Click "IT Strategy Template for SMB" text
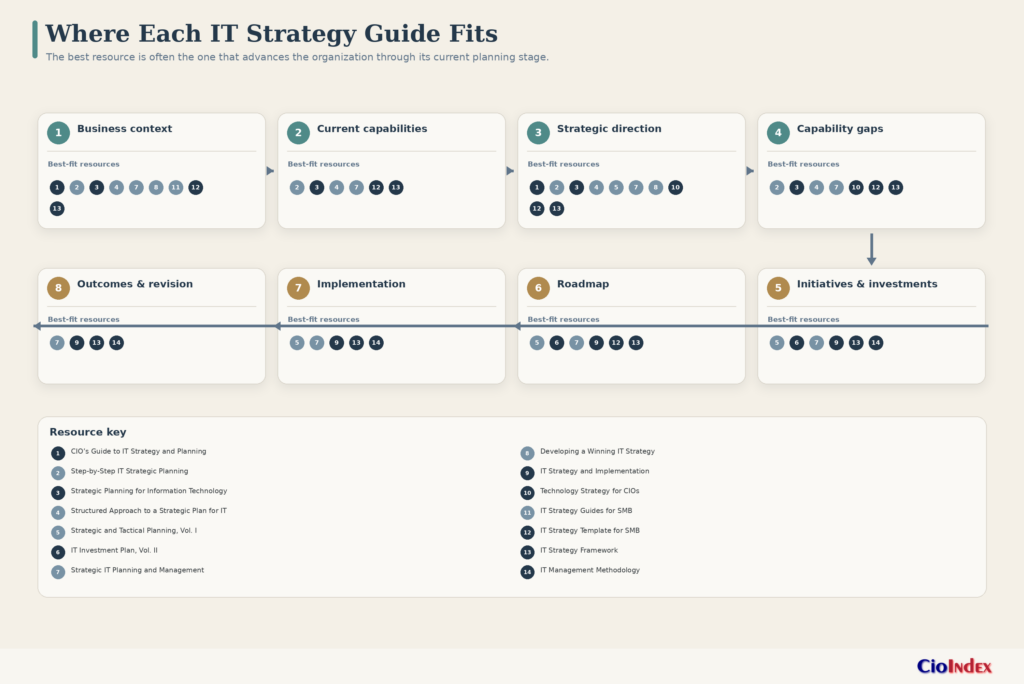The width and height of the screenshot is (1024, 684). coord(590,530)
